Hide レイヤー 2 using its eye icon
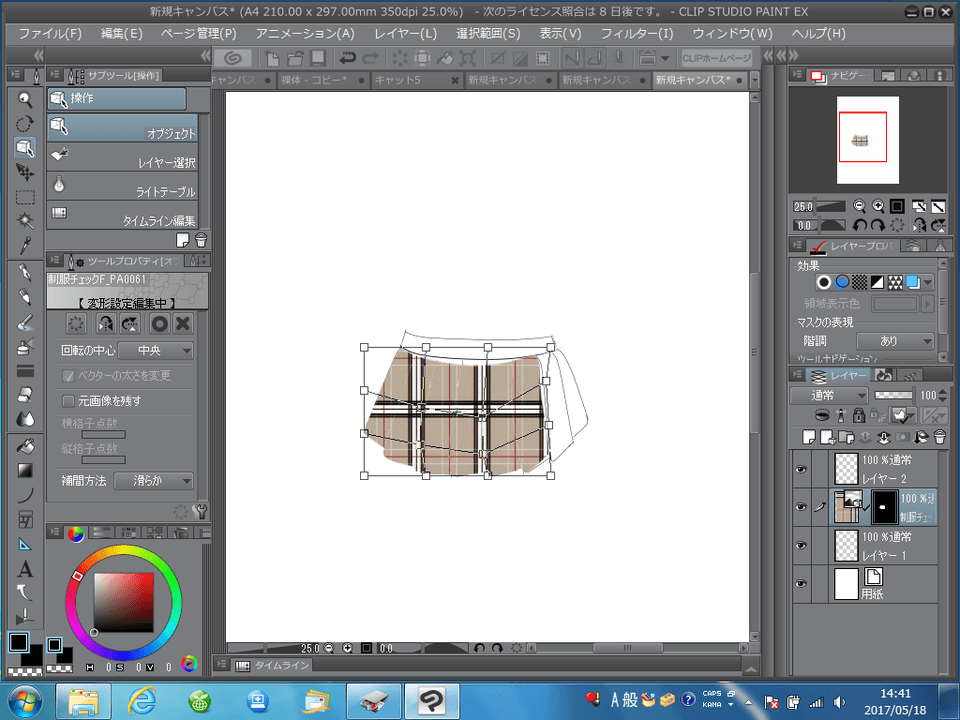Image resolution: width=960 pixels, height=720 pixels. pyautogui.click(x=800, y=469)
